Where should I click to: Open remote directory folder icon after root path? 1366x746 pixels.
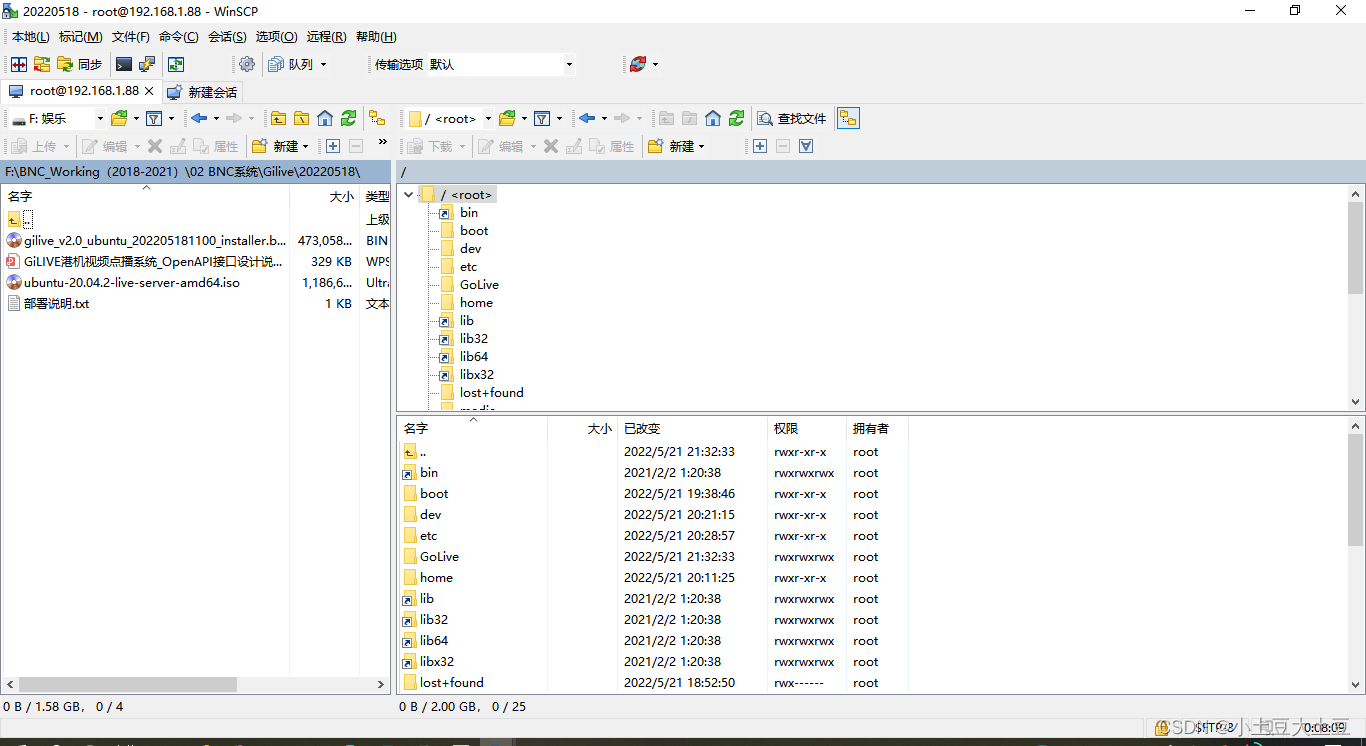click(507, 118)
